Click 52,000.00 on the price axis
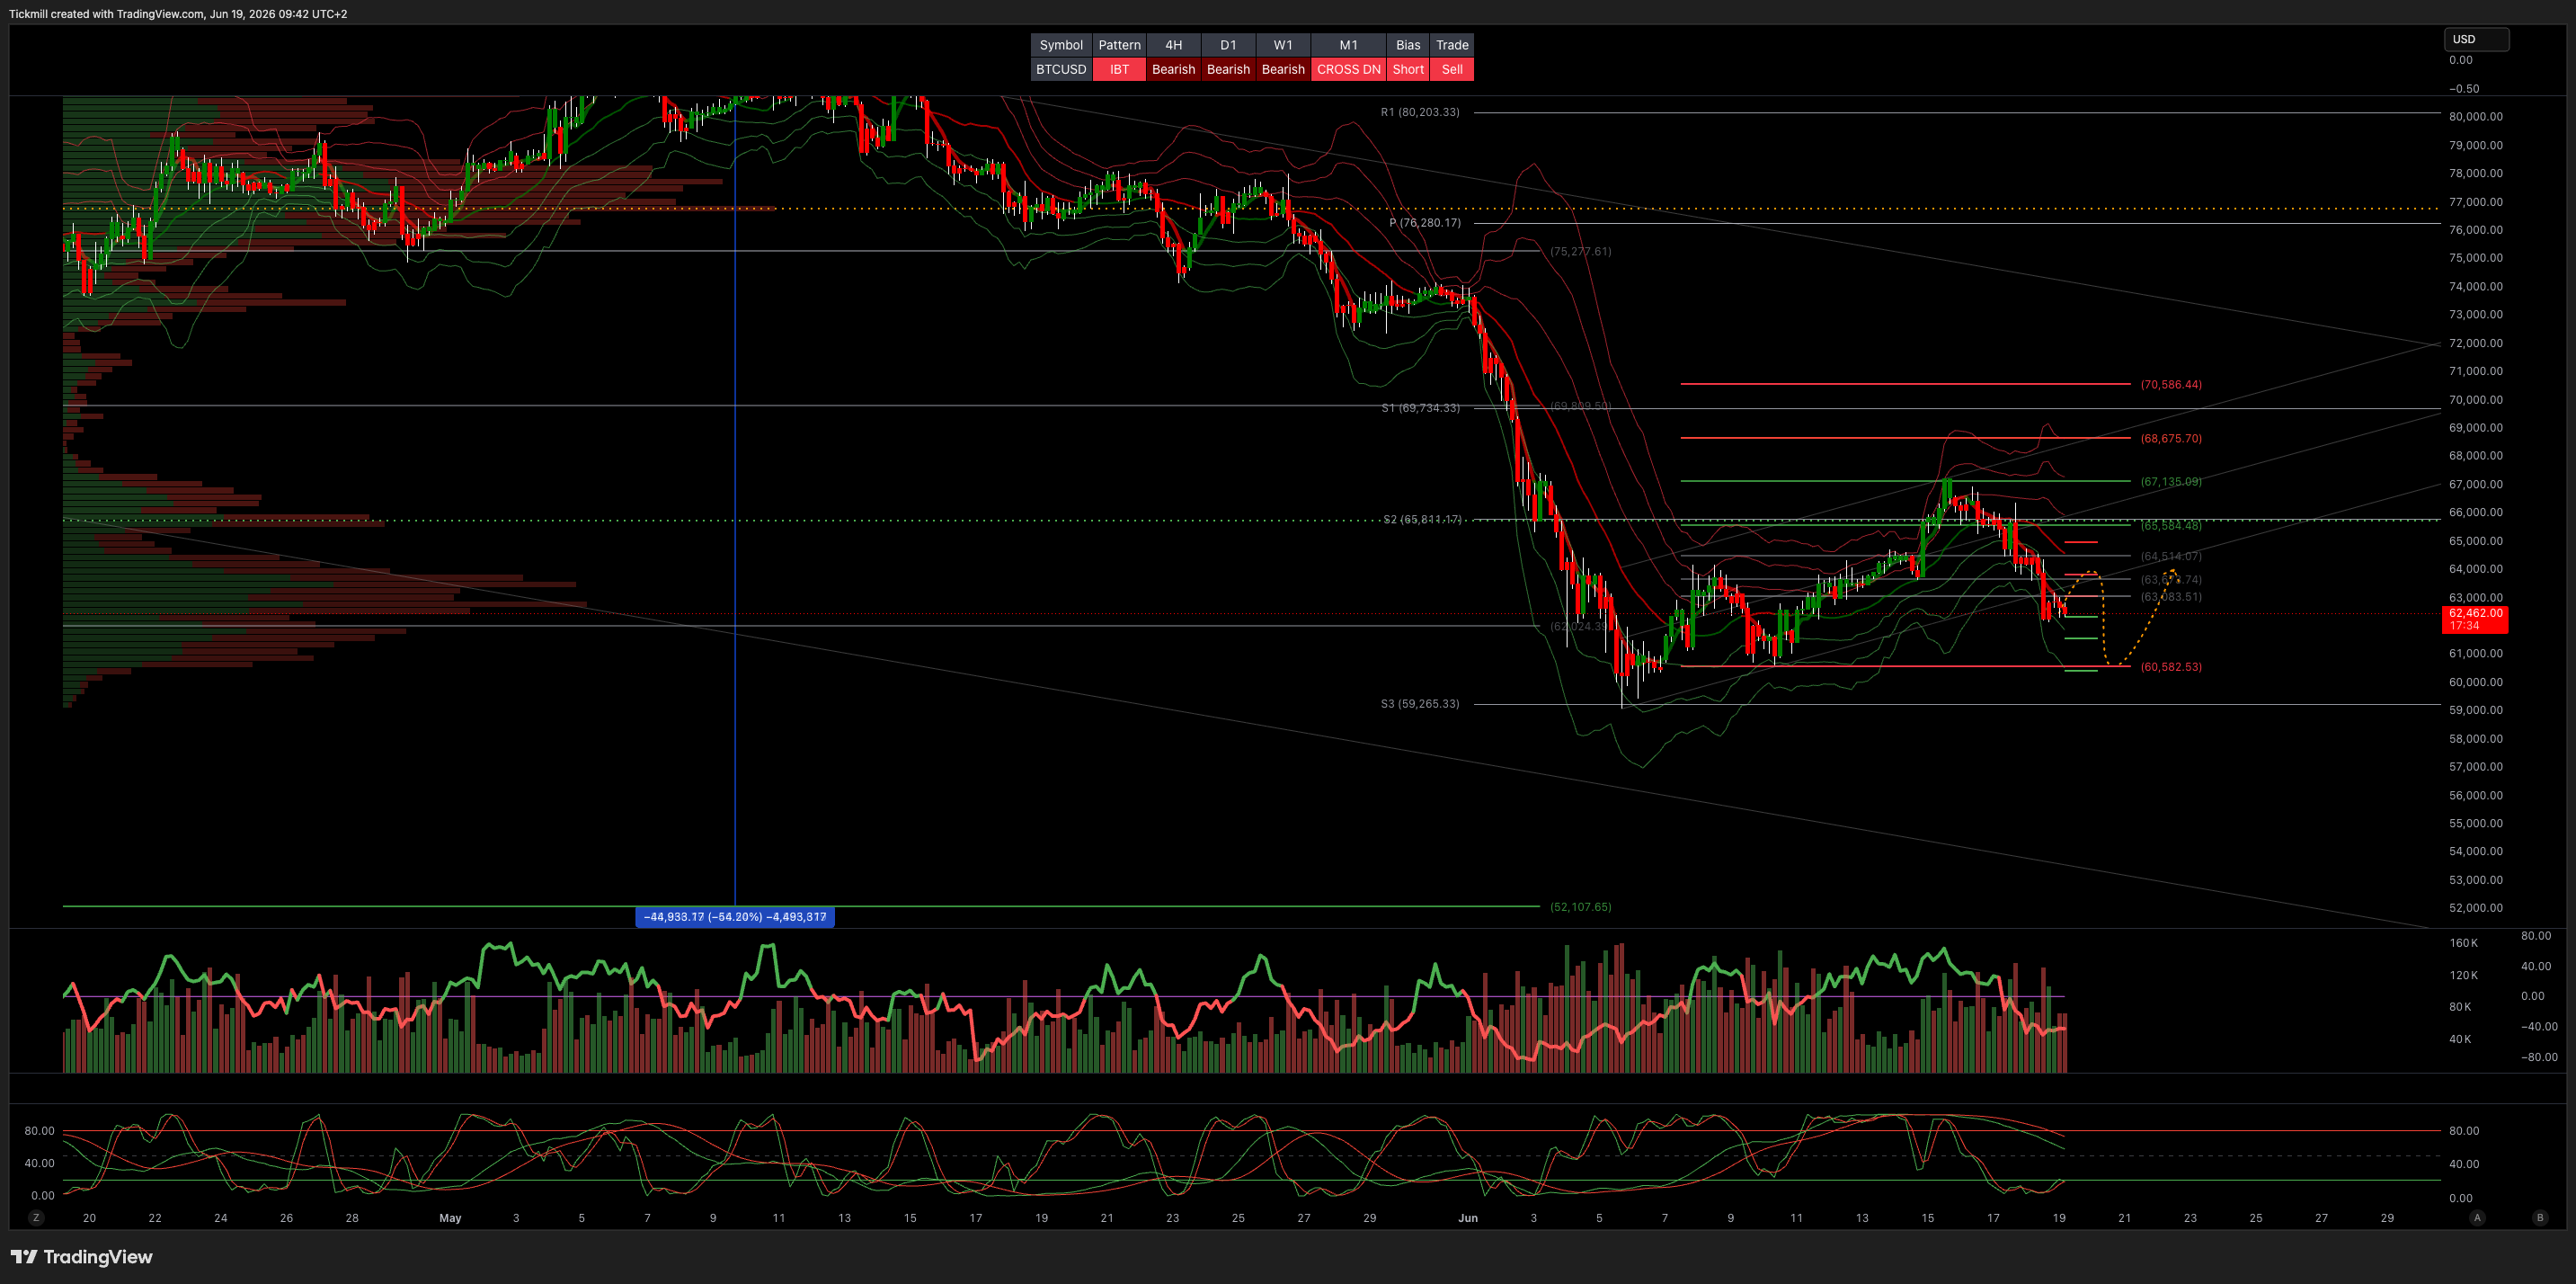 (x=2475, y=908)
